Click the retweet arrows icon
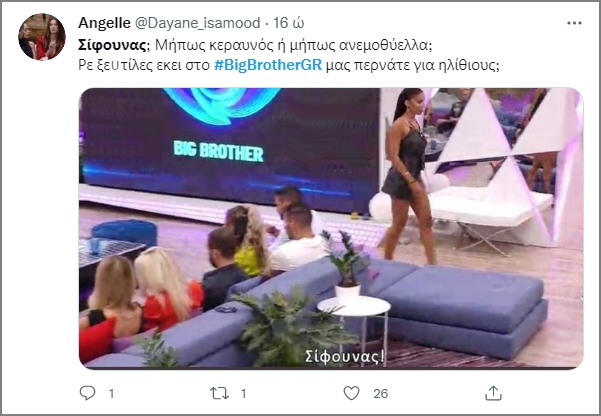601x416 pixels. tap(219, 393)
